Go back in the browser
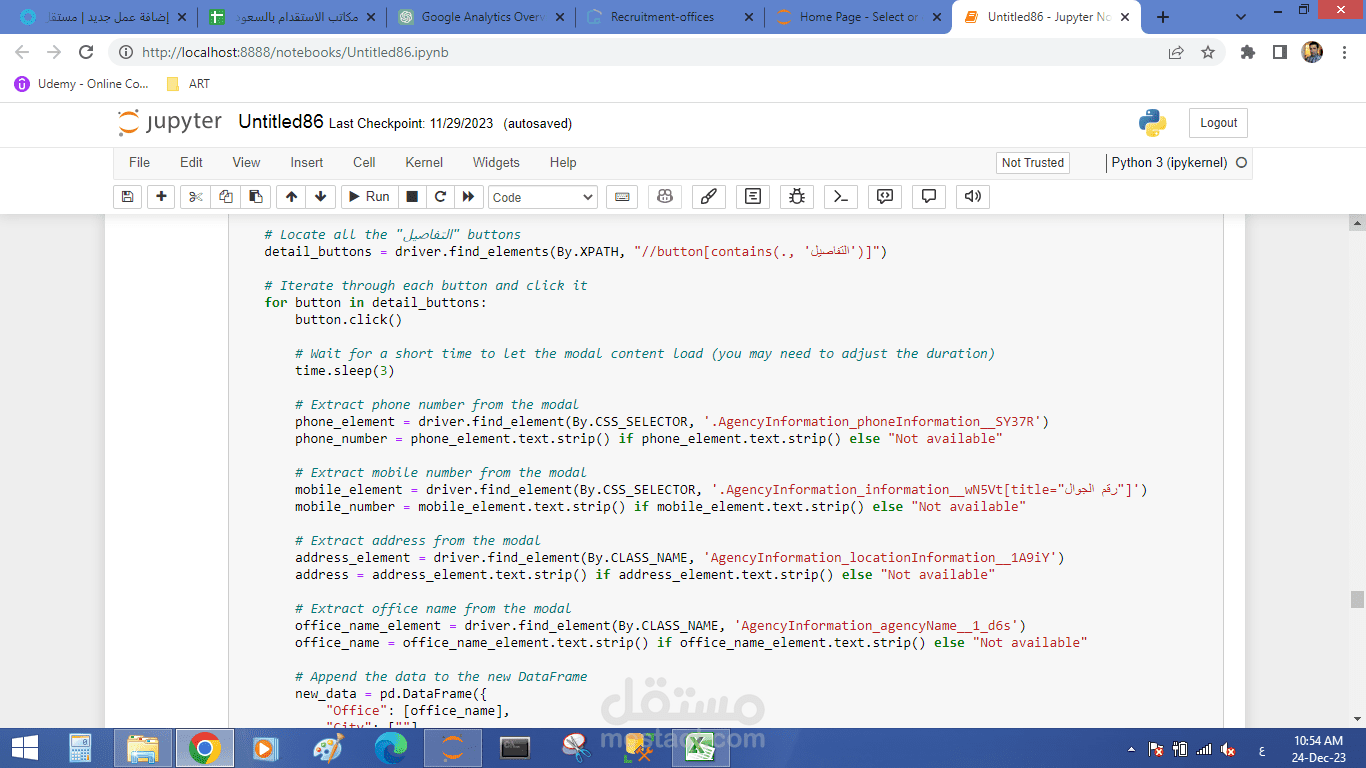Viewport: 1366px width, 768px height. tap(22, 52)
